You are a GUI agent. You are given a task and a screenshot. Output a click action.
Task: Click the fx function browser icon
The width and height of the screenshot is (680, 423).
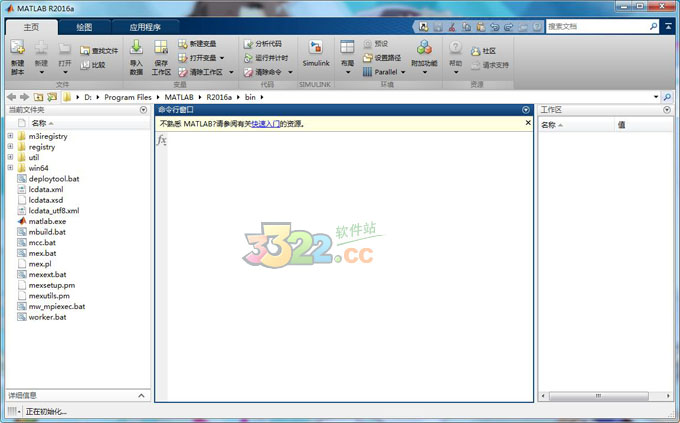pyautogui.click(x=161, y=140)
